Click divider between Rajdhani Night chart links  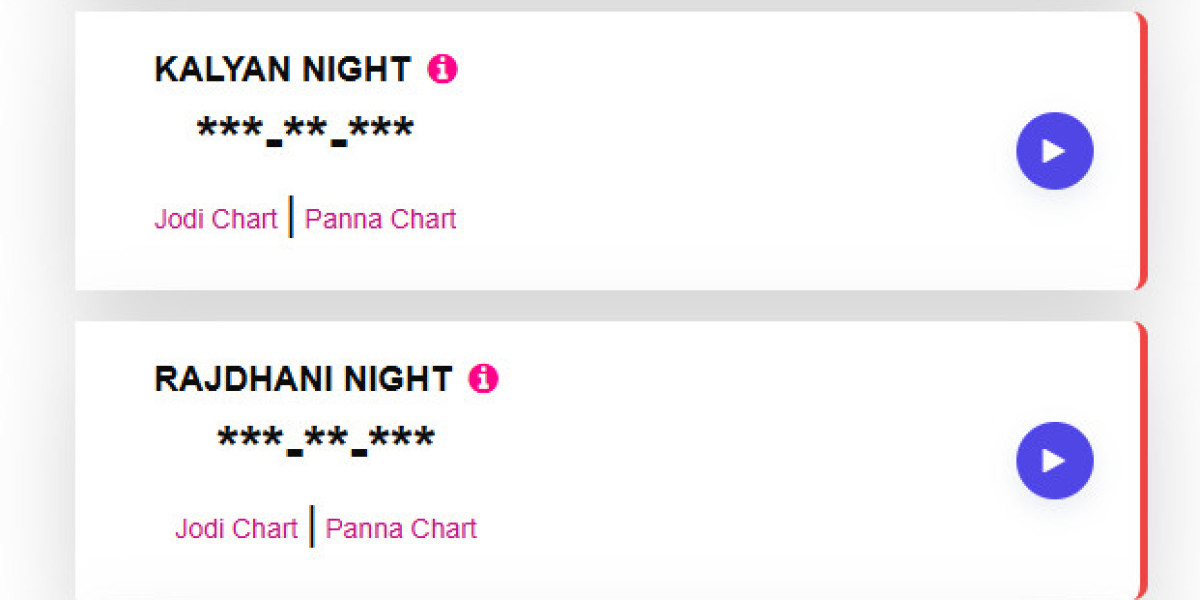312,526
